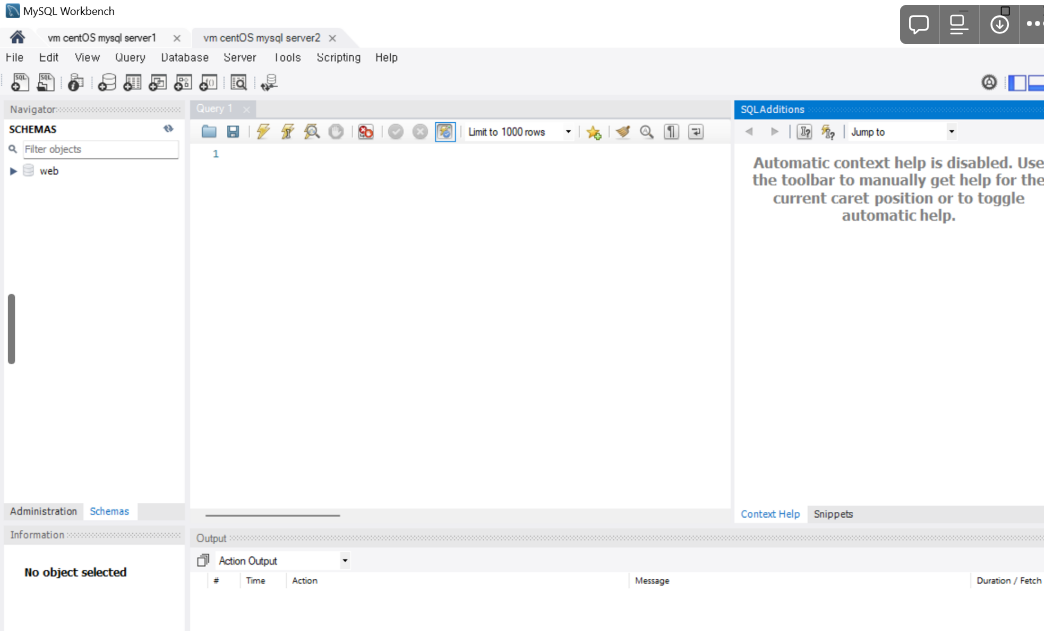Screen dimensions: 1044x631
Task: Close the vm centOS mysql server2 tab
Action: tap(332, 39)
